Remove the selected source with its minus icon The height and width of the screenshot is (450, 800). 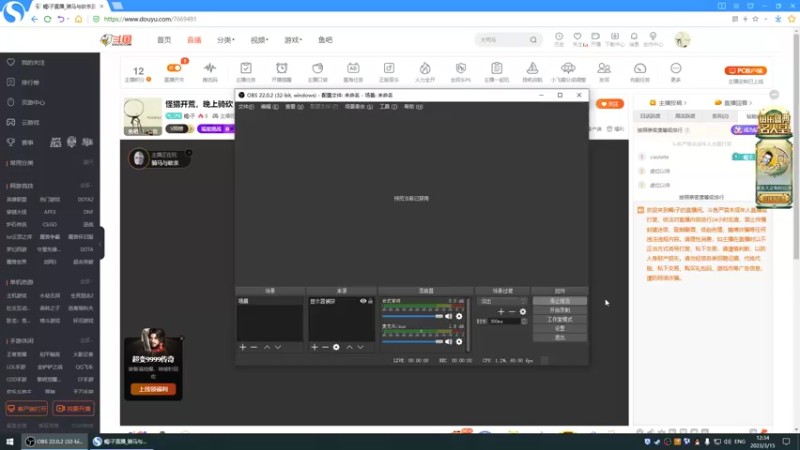325,347
